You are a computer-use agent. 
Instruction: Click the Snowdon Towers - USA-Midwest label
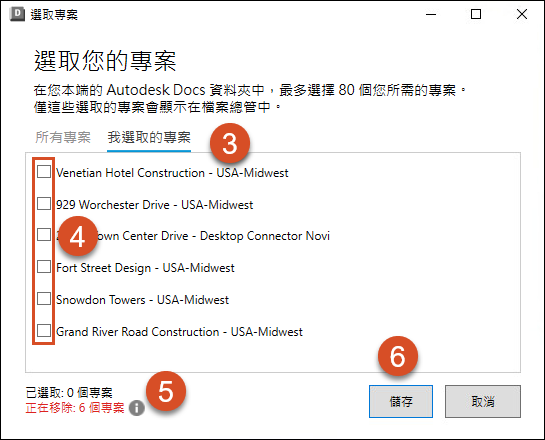click(143, 300)
